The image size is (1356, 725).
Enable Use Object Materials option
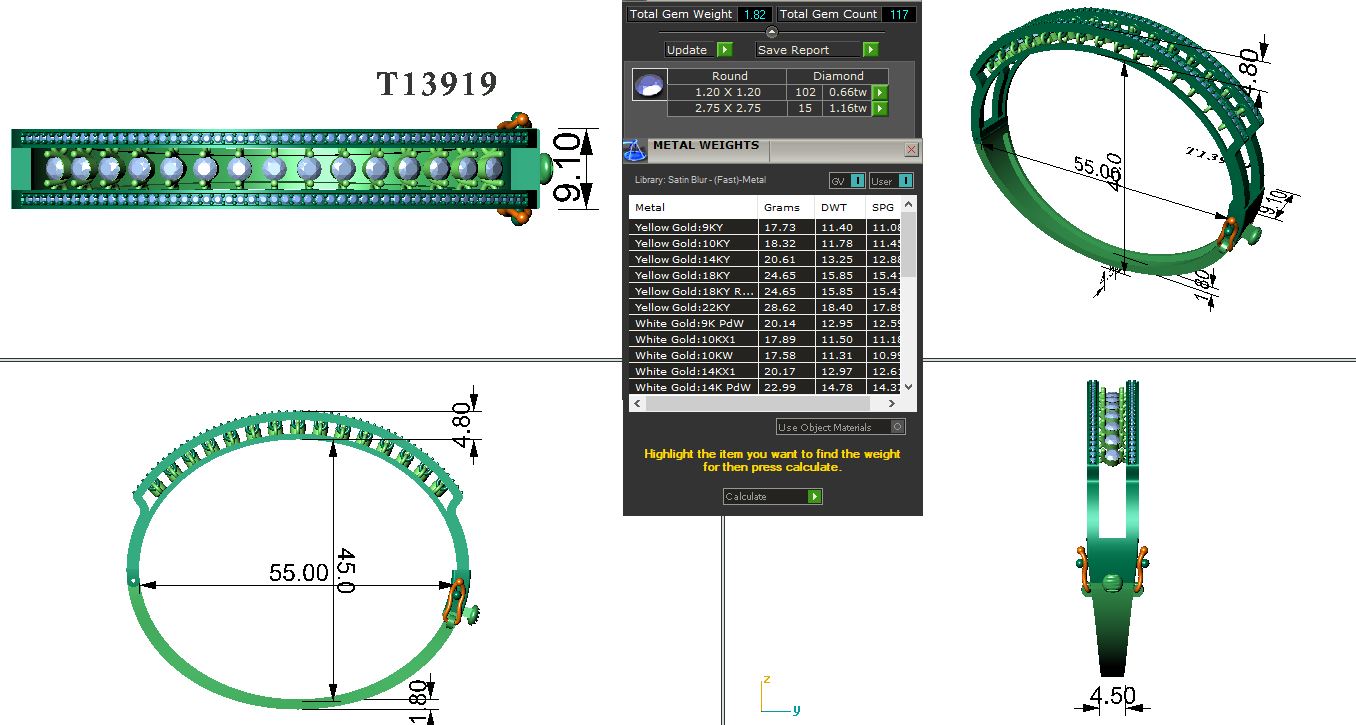click(897, 427)
